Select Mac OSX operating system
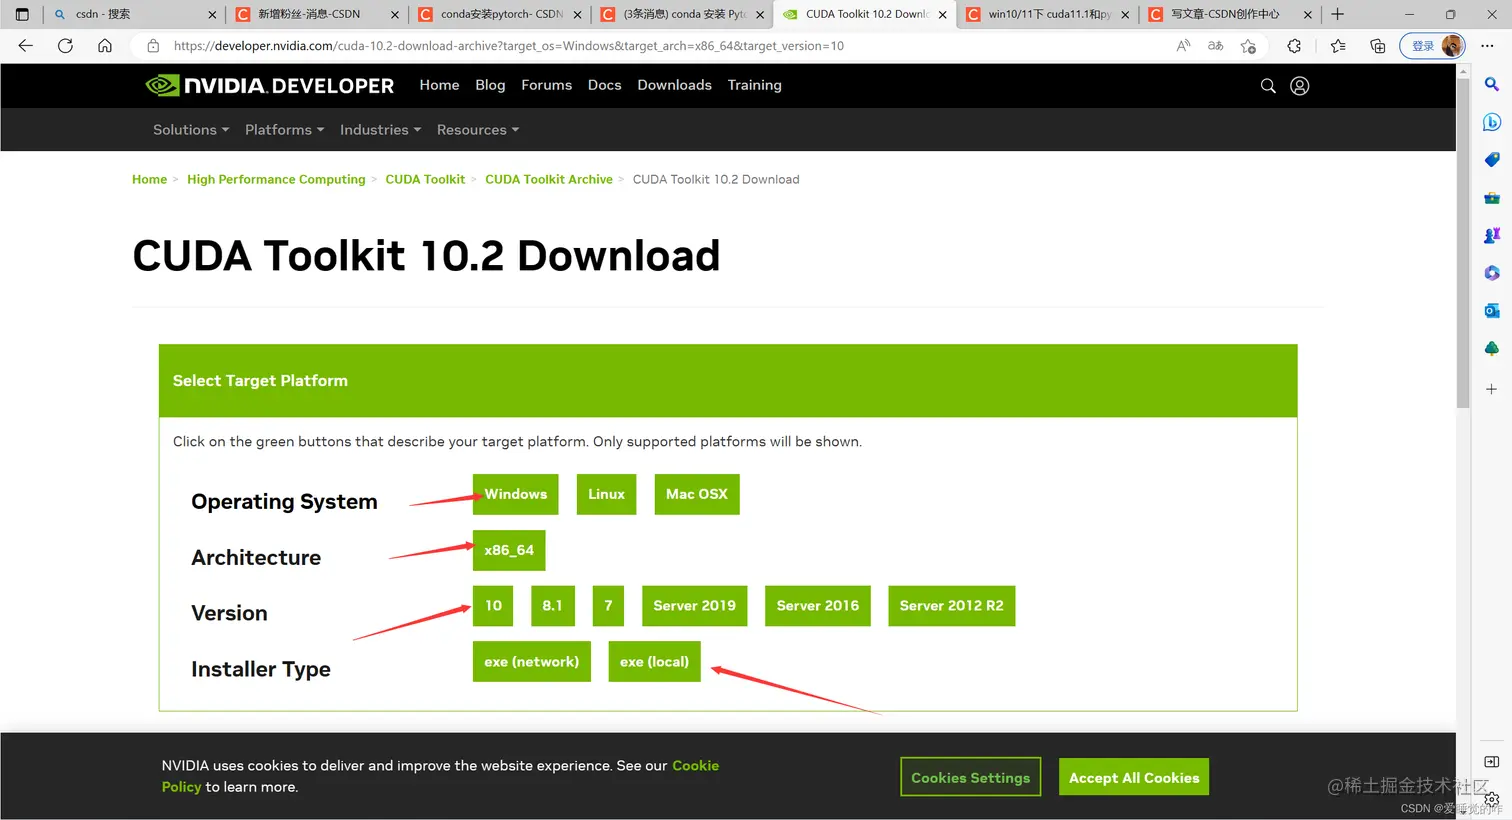Image resolution: width=1512 pixels, height=820 pixels. pyautogui.click(x=697, y=494)
